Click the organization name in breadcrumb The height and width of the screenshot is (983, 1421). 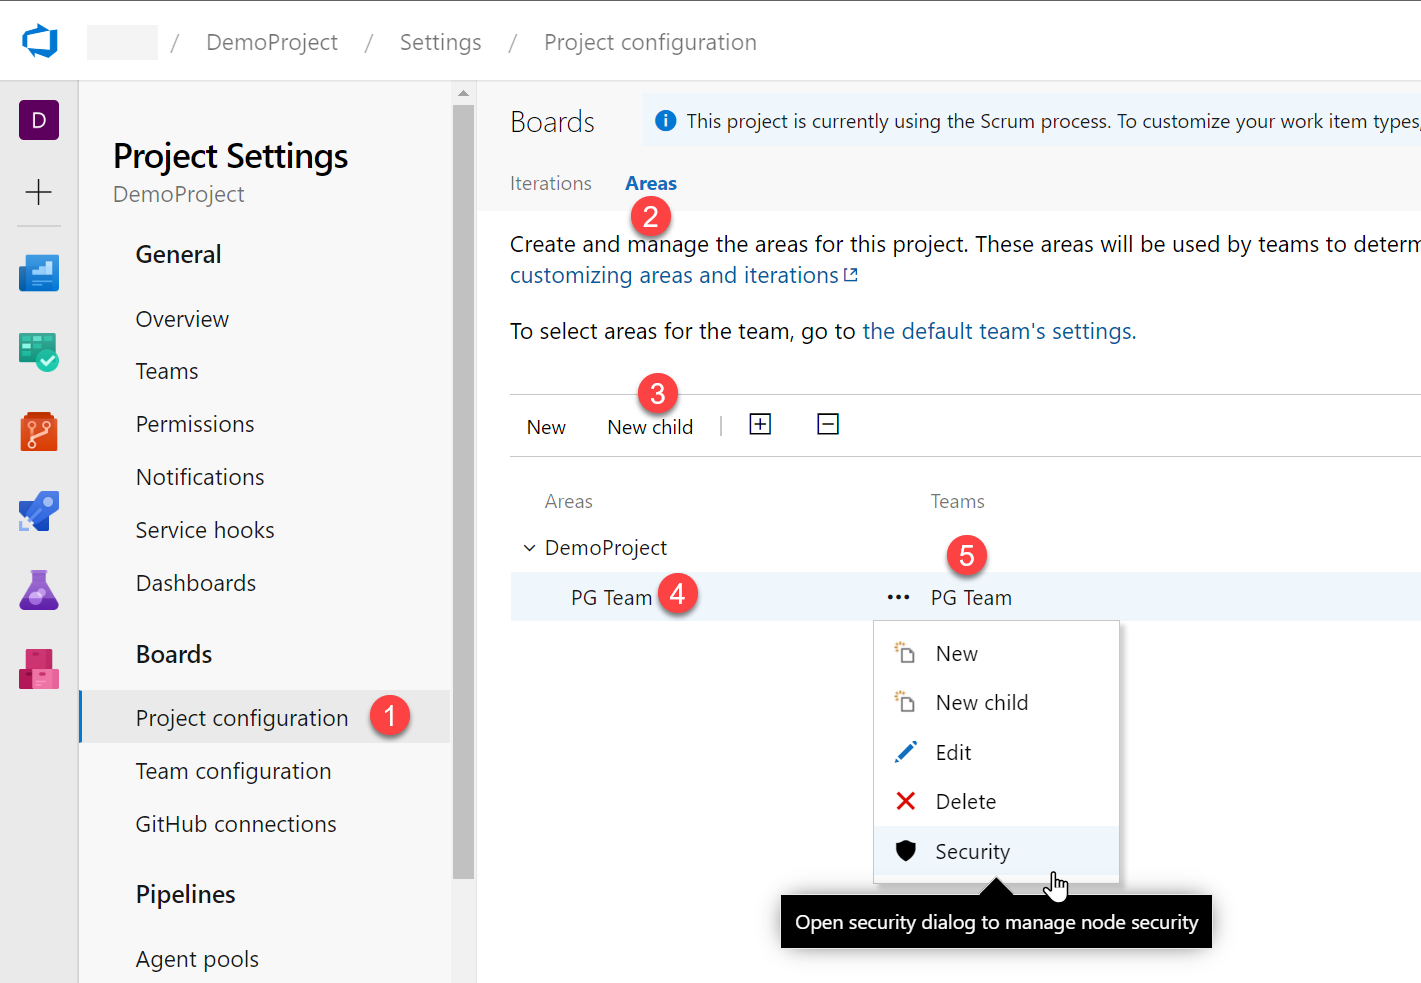point(122,42)
